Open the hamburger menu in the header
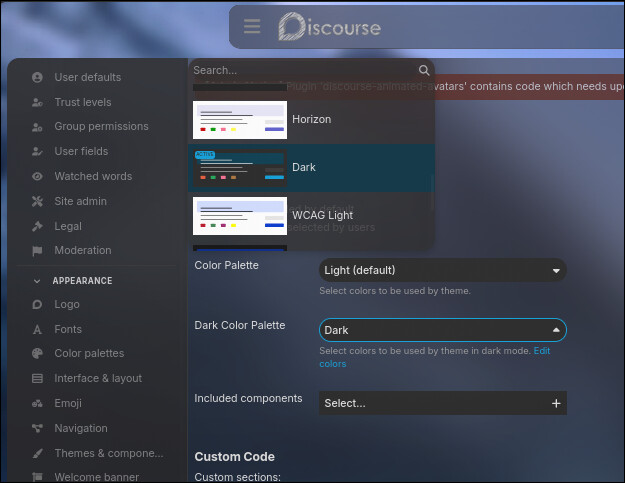625x483 pixels. pyautogui.click(x=252, y=27)
